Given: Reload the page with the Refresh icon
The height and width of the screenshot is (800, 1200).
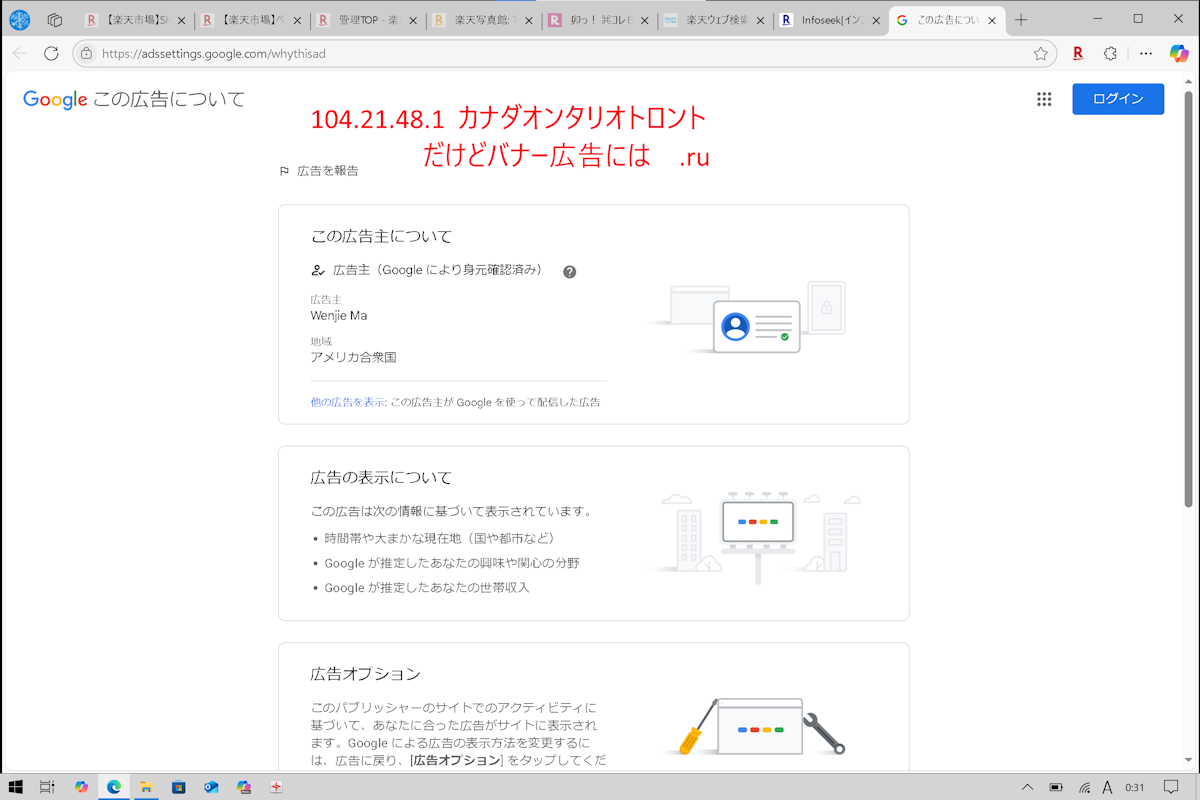Looking at the screenshot, I should [52, 53].
